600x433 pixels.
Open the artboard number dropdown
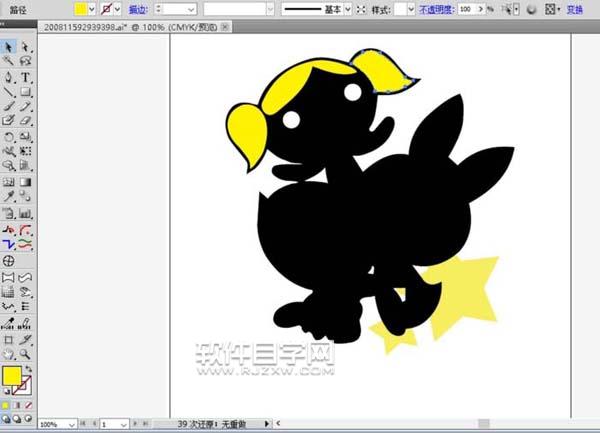pos(124,425)
